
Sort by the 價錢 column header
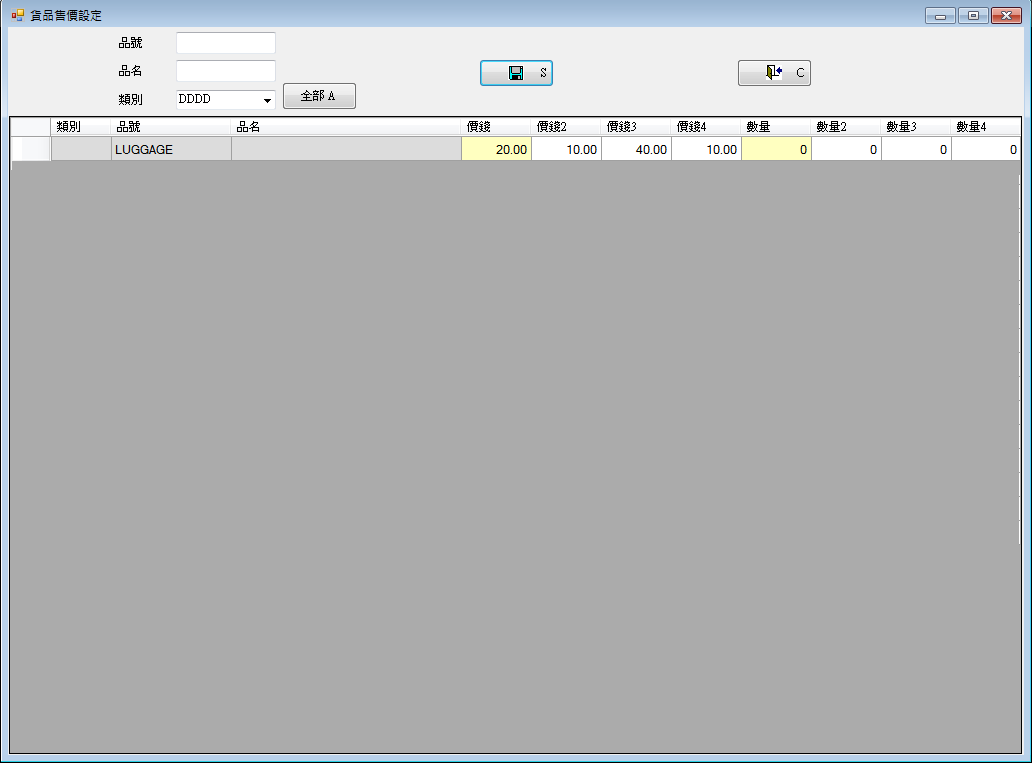tap(496, 127)
